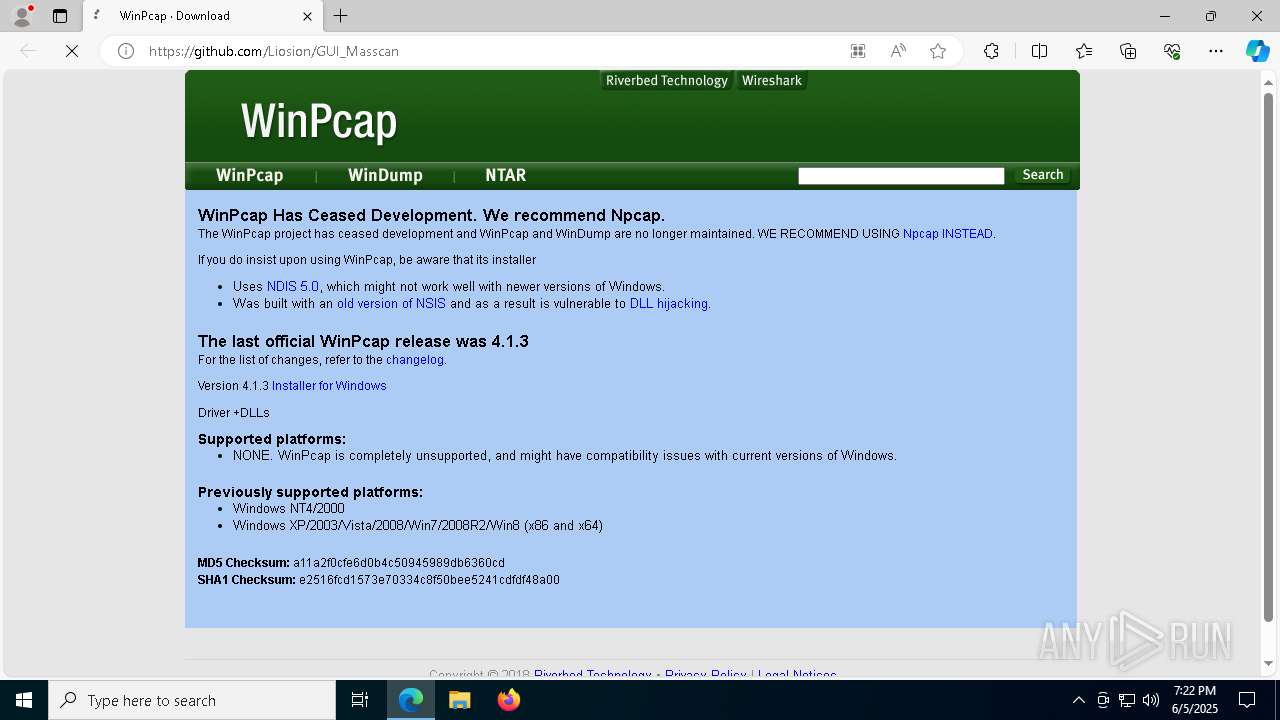The width and height of the screenshot is (1280, 720).
Task: Select the SHA1 checksum value text
Action: tap(429, 580)
